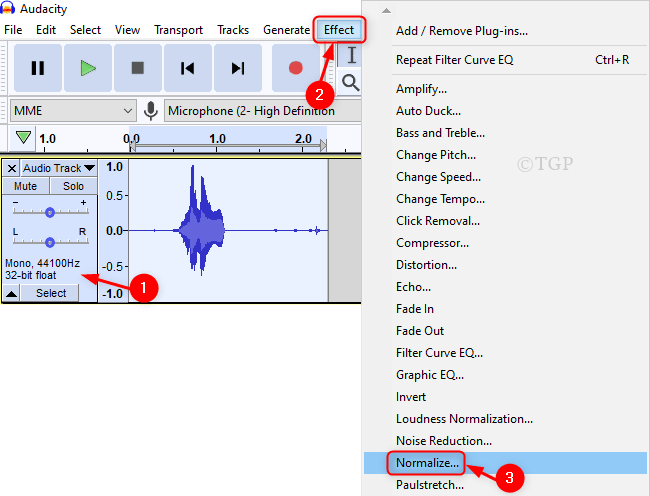Open the Microphone recording device dropdown
This screenshot has width=650, height=496.
pos(263,111)
